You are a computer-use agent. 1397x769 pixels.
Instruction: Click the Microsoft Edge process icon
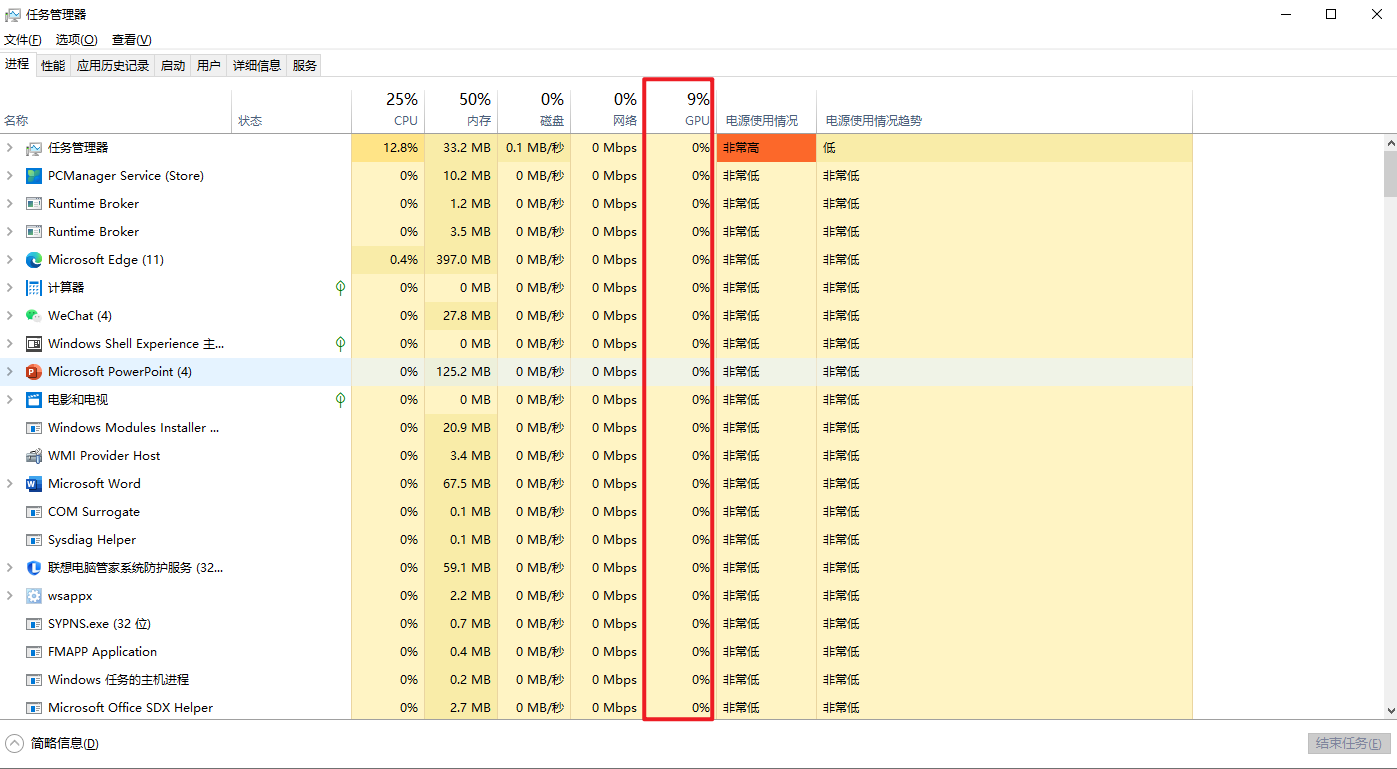(34, 260)
